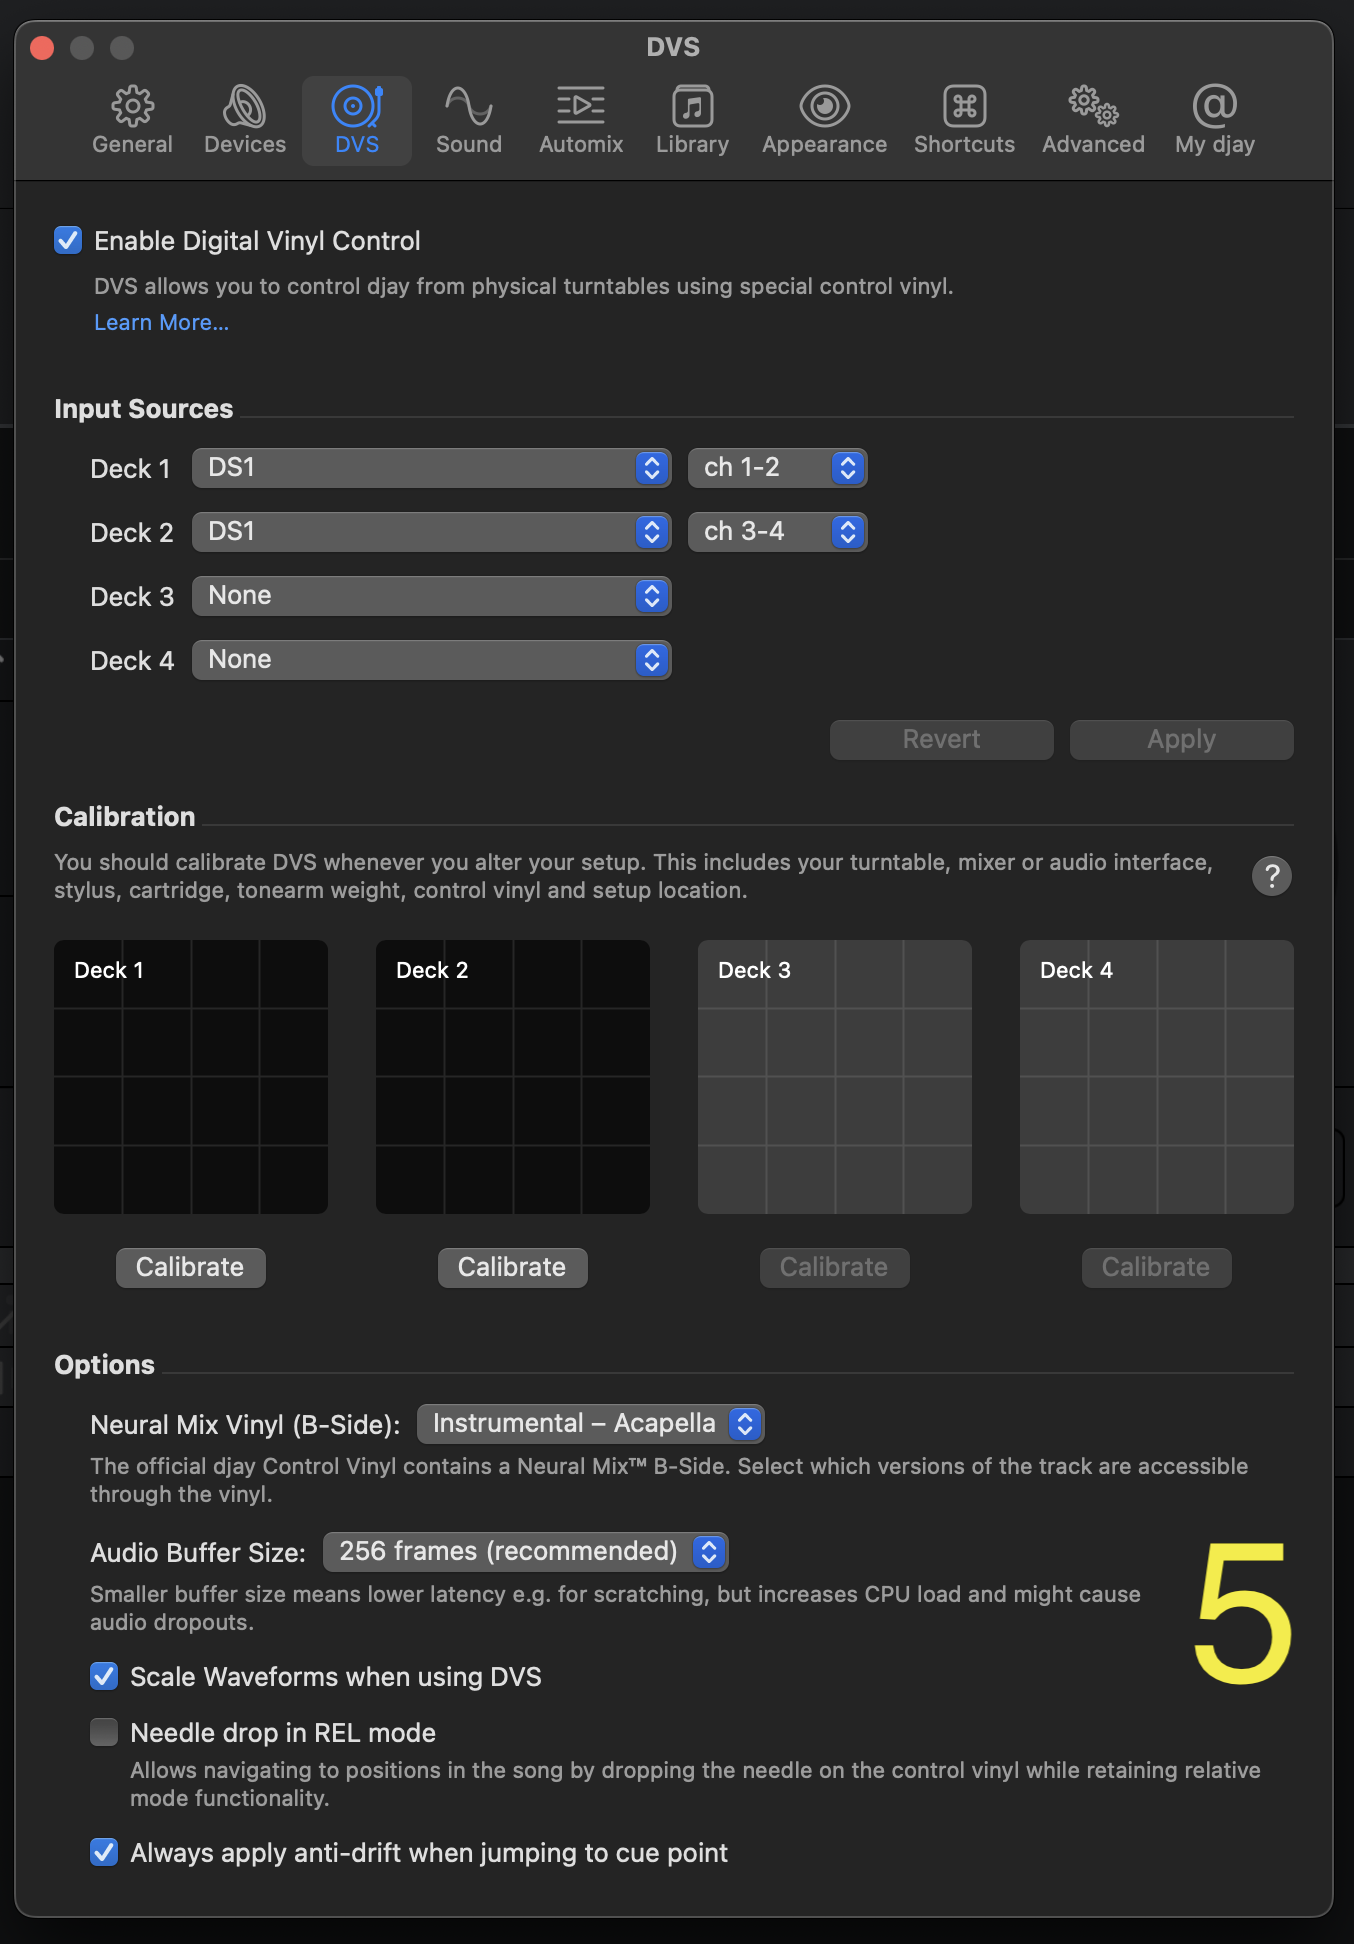Disable the Enable Digital Vinyl Control checkbox
This screenshot has height=1944, width=1354.
(68, 241)
